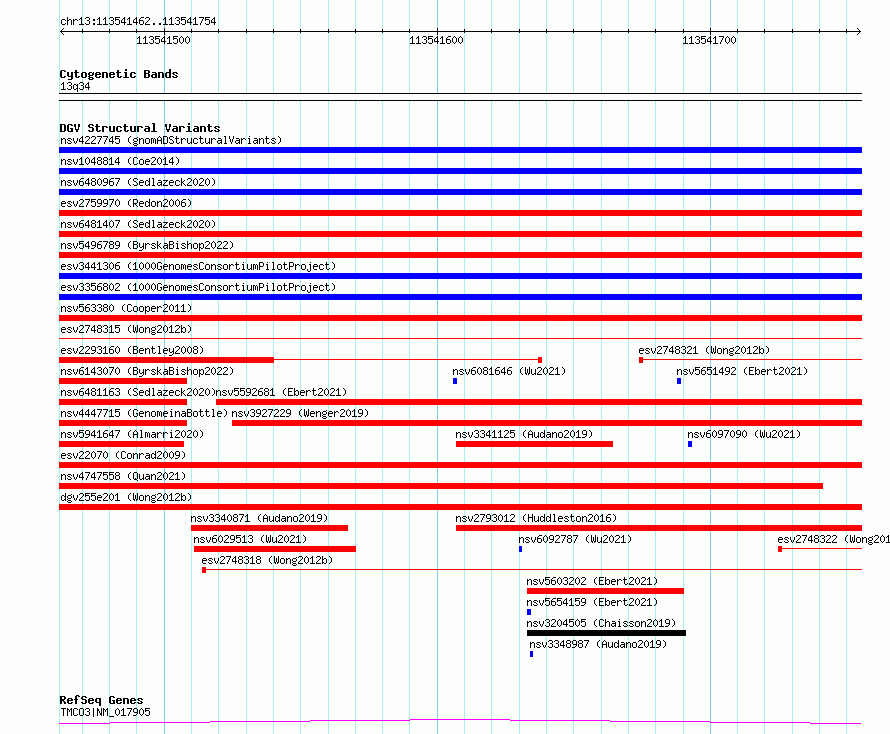Click the black nsv3204505 variant bar
The image size is (890, 734).
pyautogui.click(x=606, y=633)
